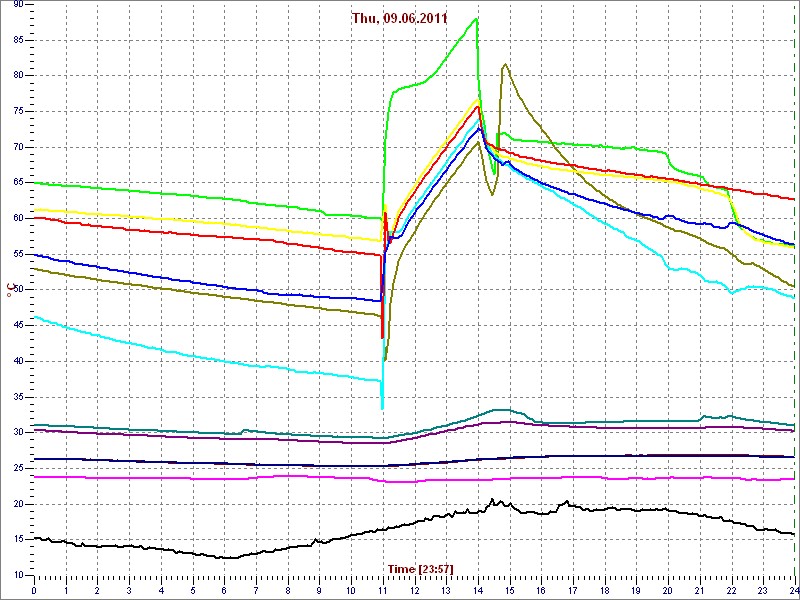This screenshot has width=800, height=600.
Task: Click the teal curve's bump near hour 15
Action: click(505, 410)
